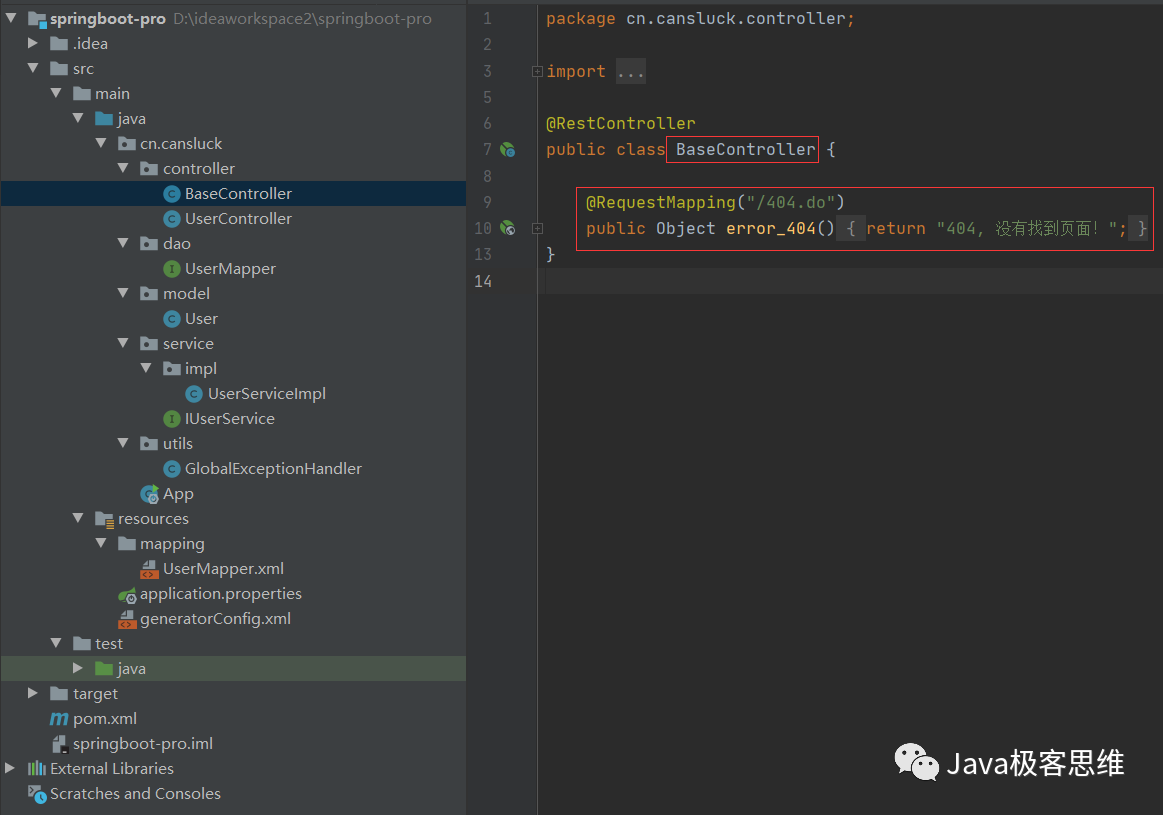This screenshot has width=1163, height=815.
Task: Click the UserController class icon
Action: pyautogui.click(x=171, y=220)
